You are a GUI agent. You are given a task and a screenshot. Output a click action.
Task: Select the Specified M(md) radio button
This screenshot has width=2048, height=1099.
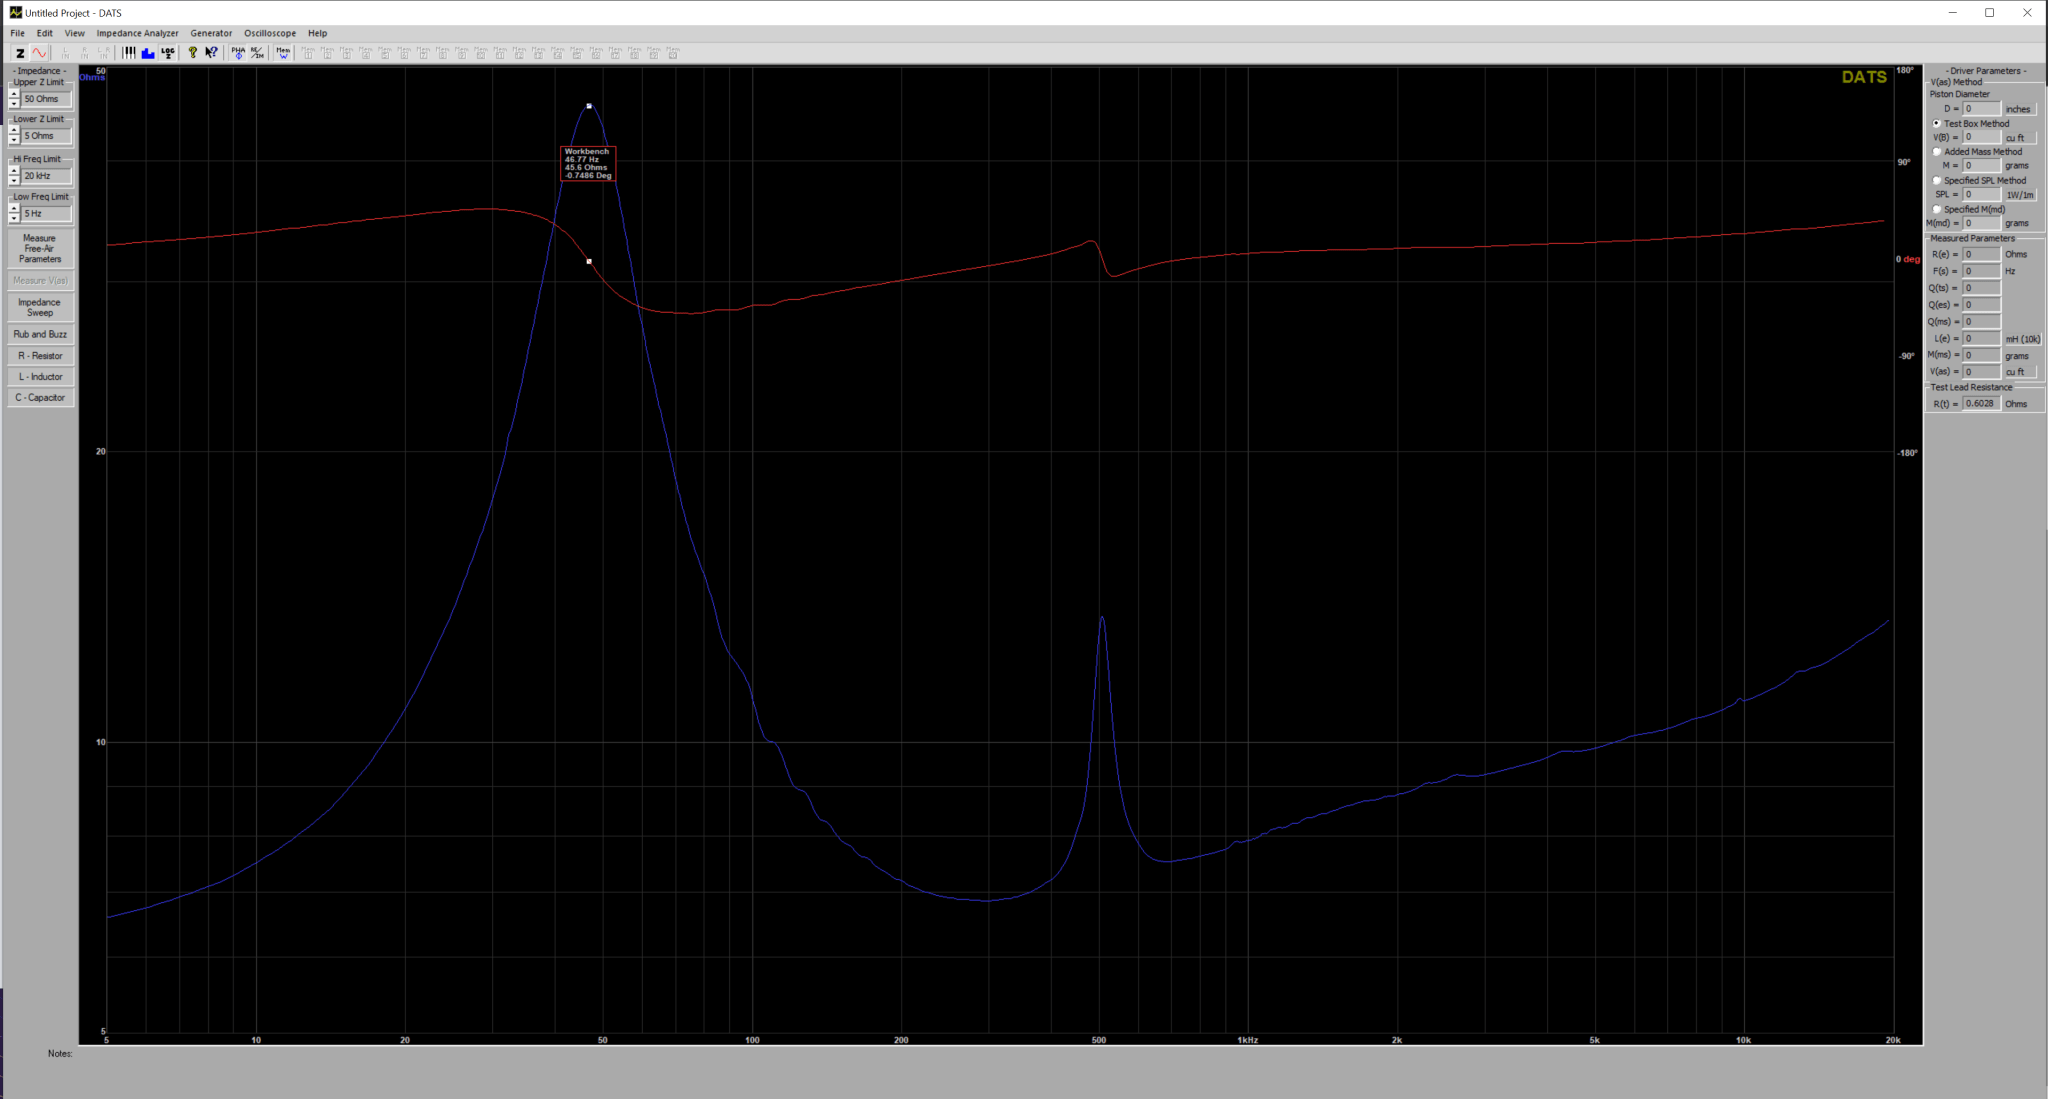click(x=1937, y=209)
